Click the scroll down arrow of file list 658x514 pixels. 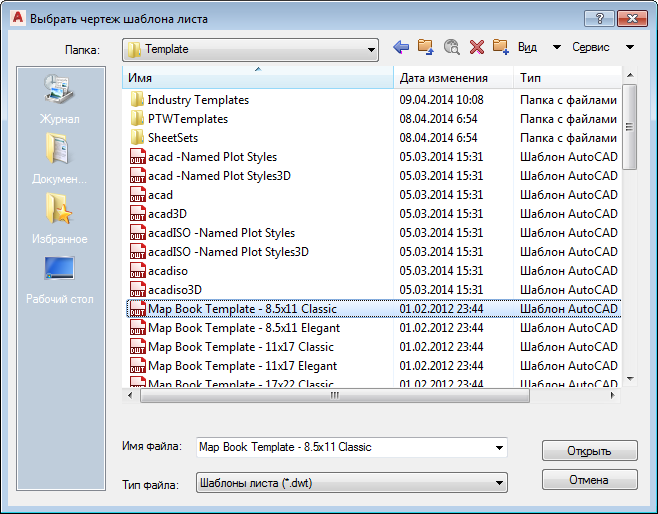pyautogui.click(x=629, y=378)
